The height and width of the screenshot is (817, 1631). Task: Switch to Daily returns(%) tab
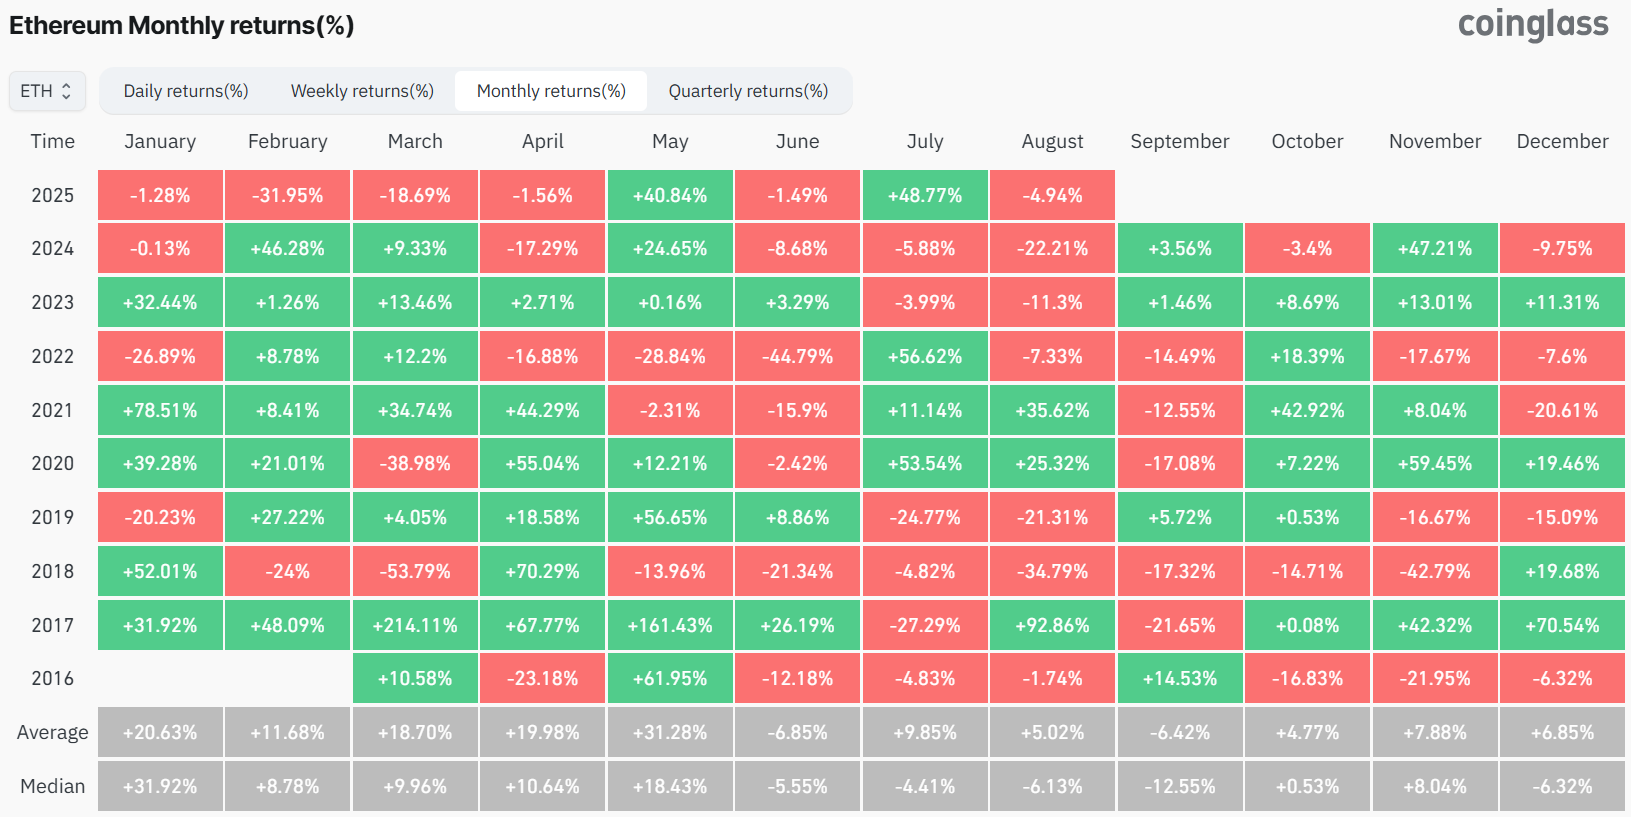(186, 91)
